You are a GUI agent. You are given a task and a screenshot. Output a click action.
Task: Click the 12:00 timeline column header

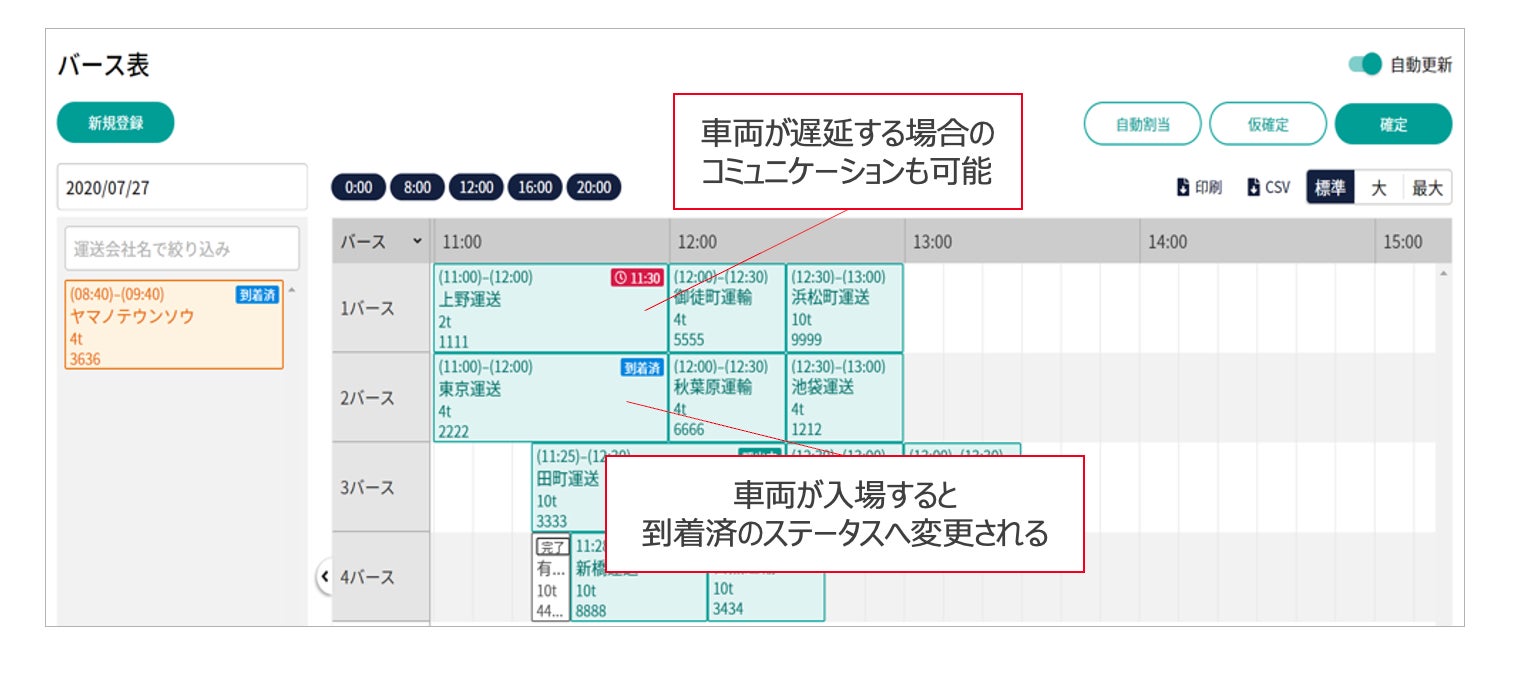(786, 242)
